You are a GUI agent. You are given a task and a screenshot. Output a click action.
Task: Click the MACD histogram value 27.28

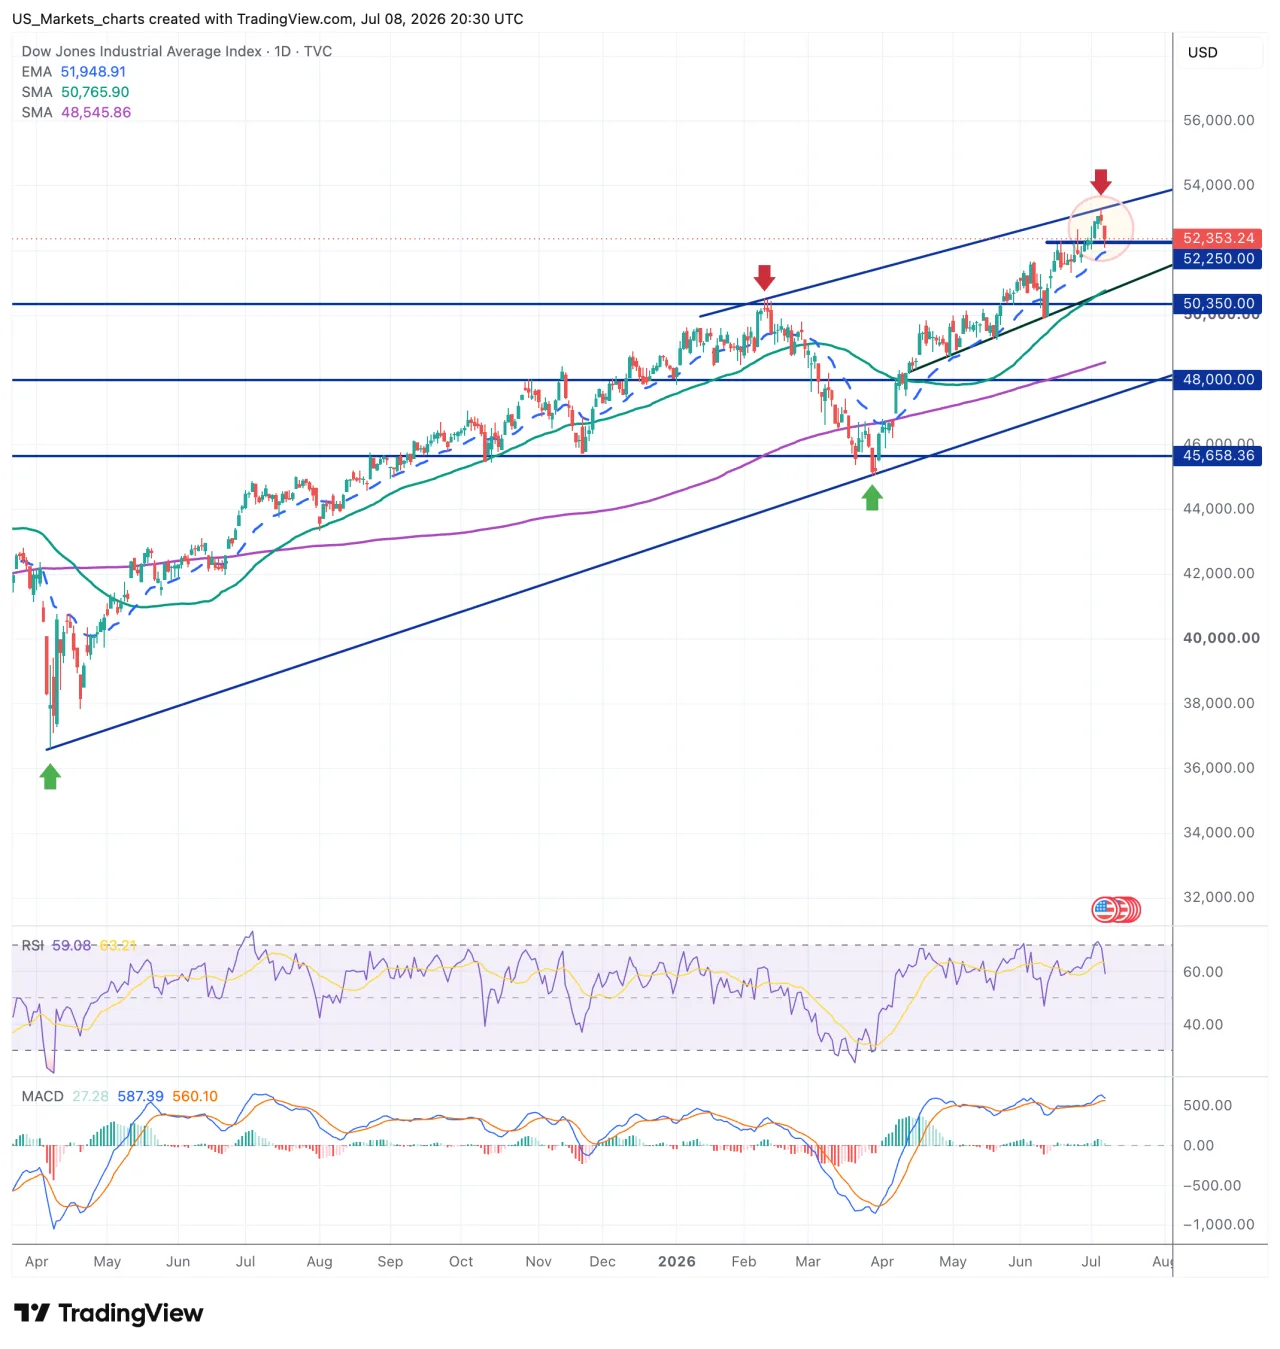90,1096
